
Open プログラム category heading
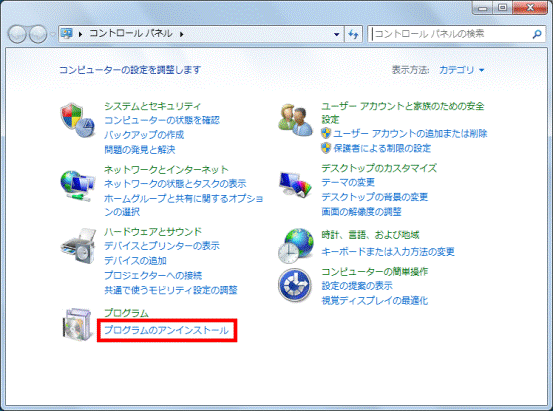[126, 313]
